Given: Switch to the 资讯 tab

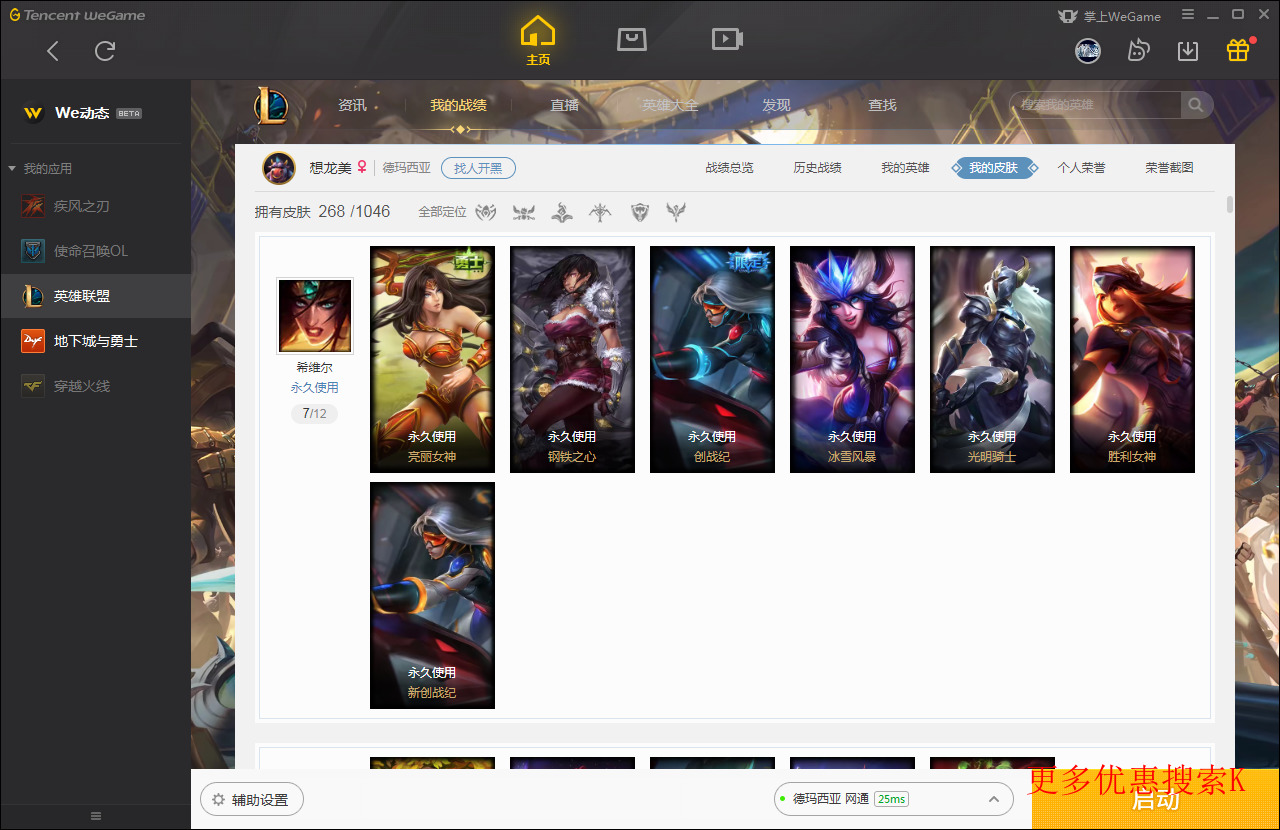Looking at the screenshot, I should coord(352,105).
